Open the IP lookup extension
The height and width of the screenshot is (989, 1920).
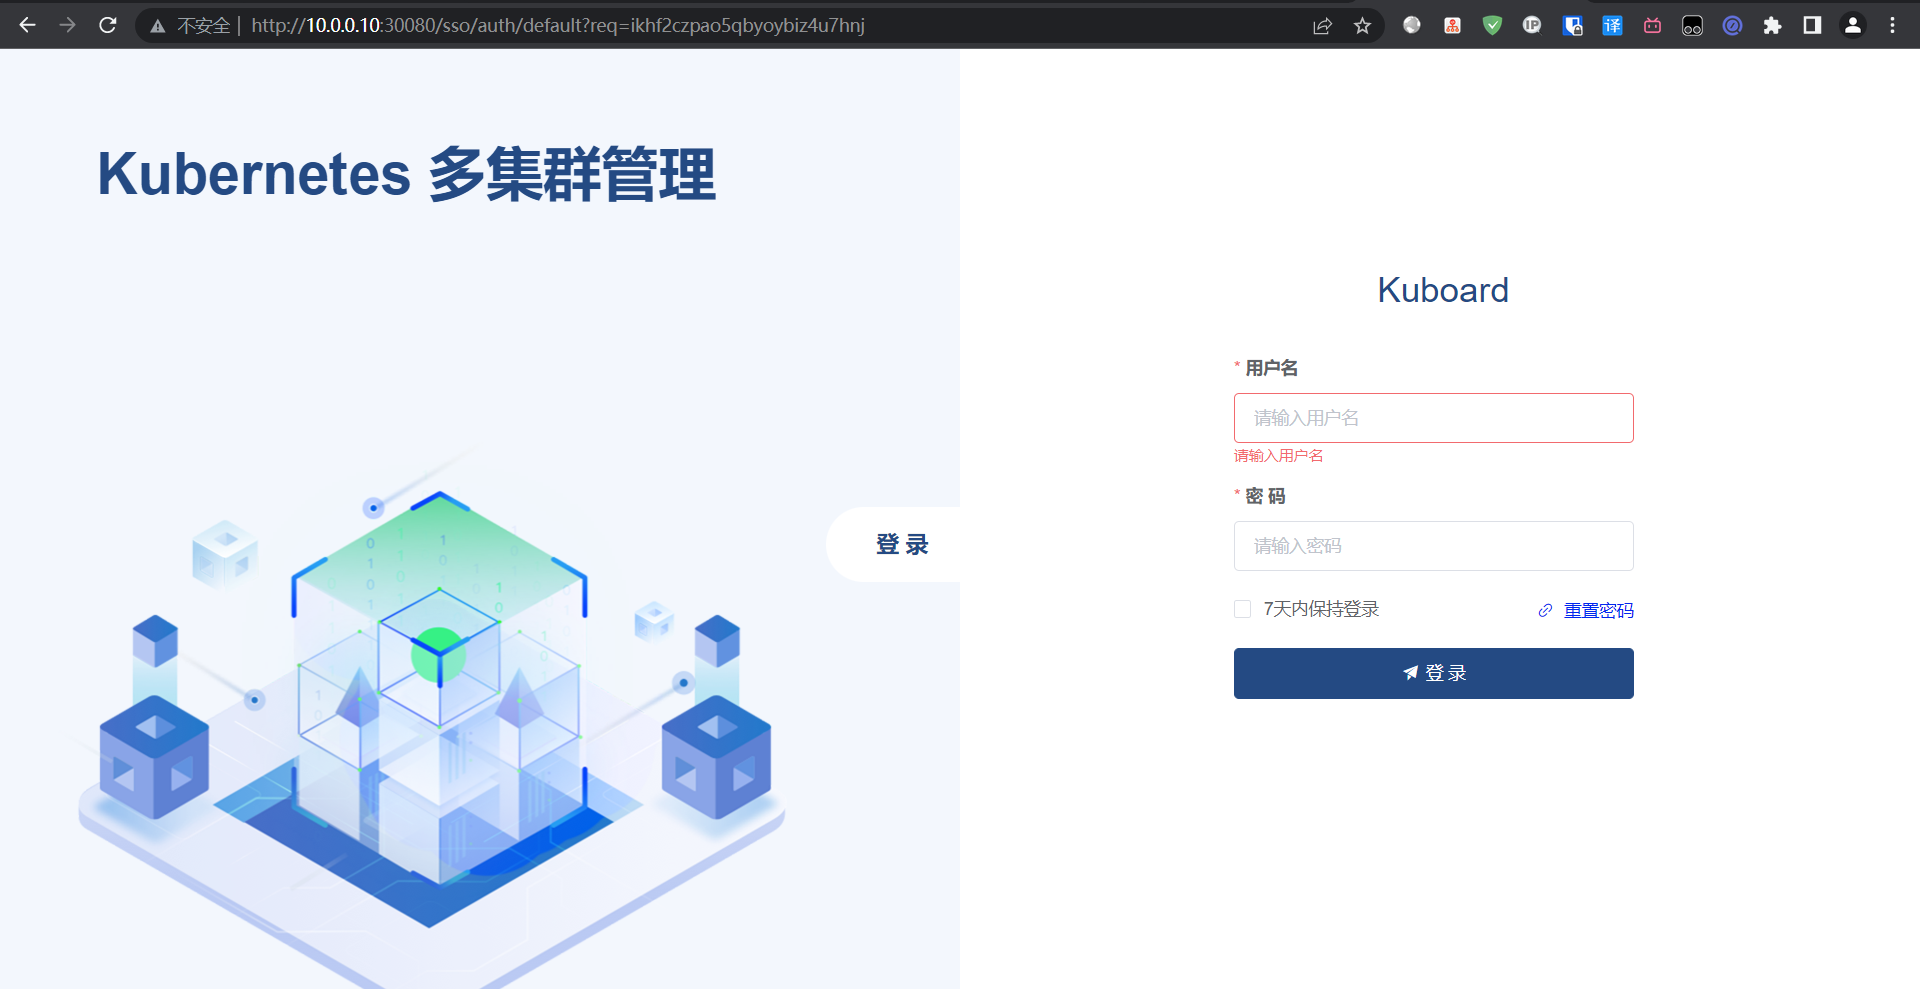(x=1532, y=25)
